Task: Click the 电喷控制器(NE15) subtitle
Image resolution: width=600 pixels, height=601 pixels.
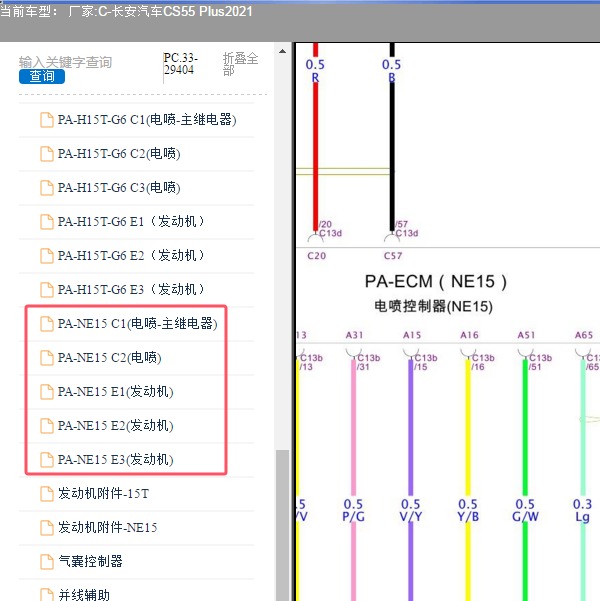Action: pyautogui.click(x=433, y=307)
